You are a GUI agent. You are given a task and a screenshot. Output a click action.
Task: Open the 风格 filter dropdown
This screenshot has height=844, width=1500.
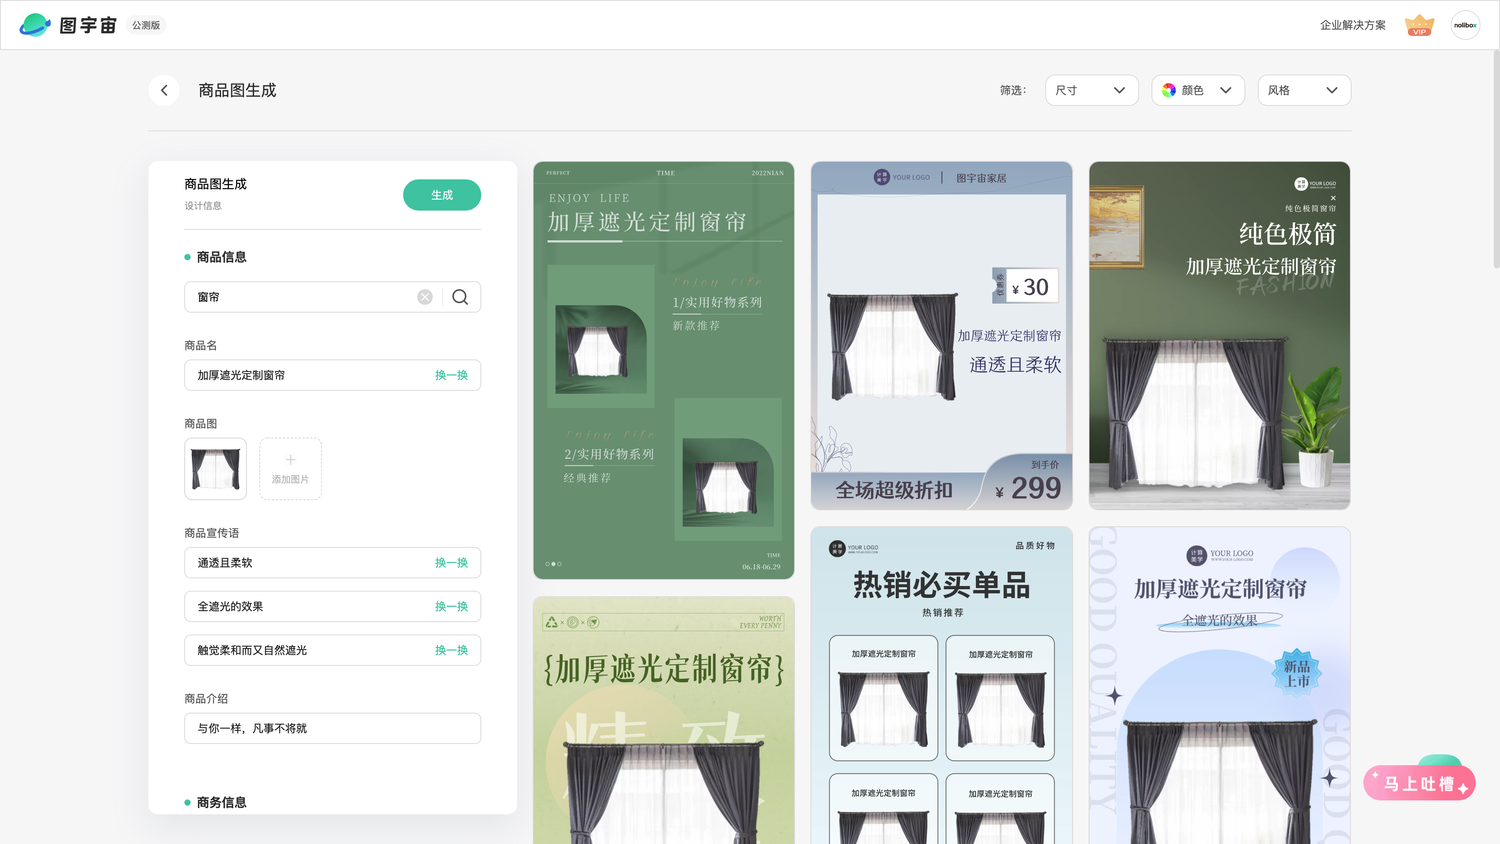click(x=1304, y=90)
